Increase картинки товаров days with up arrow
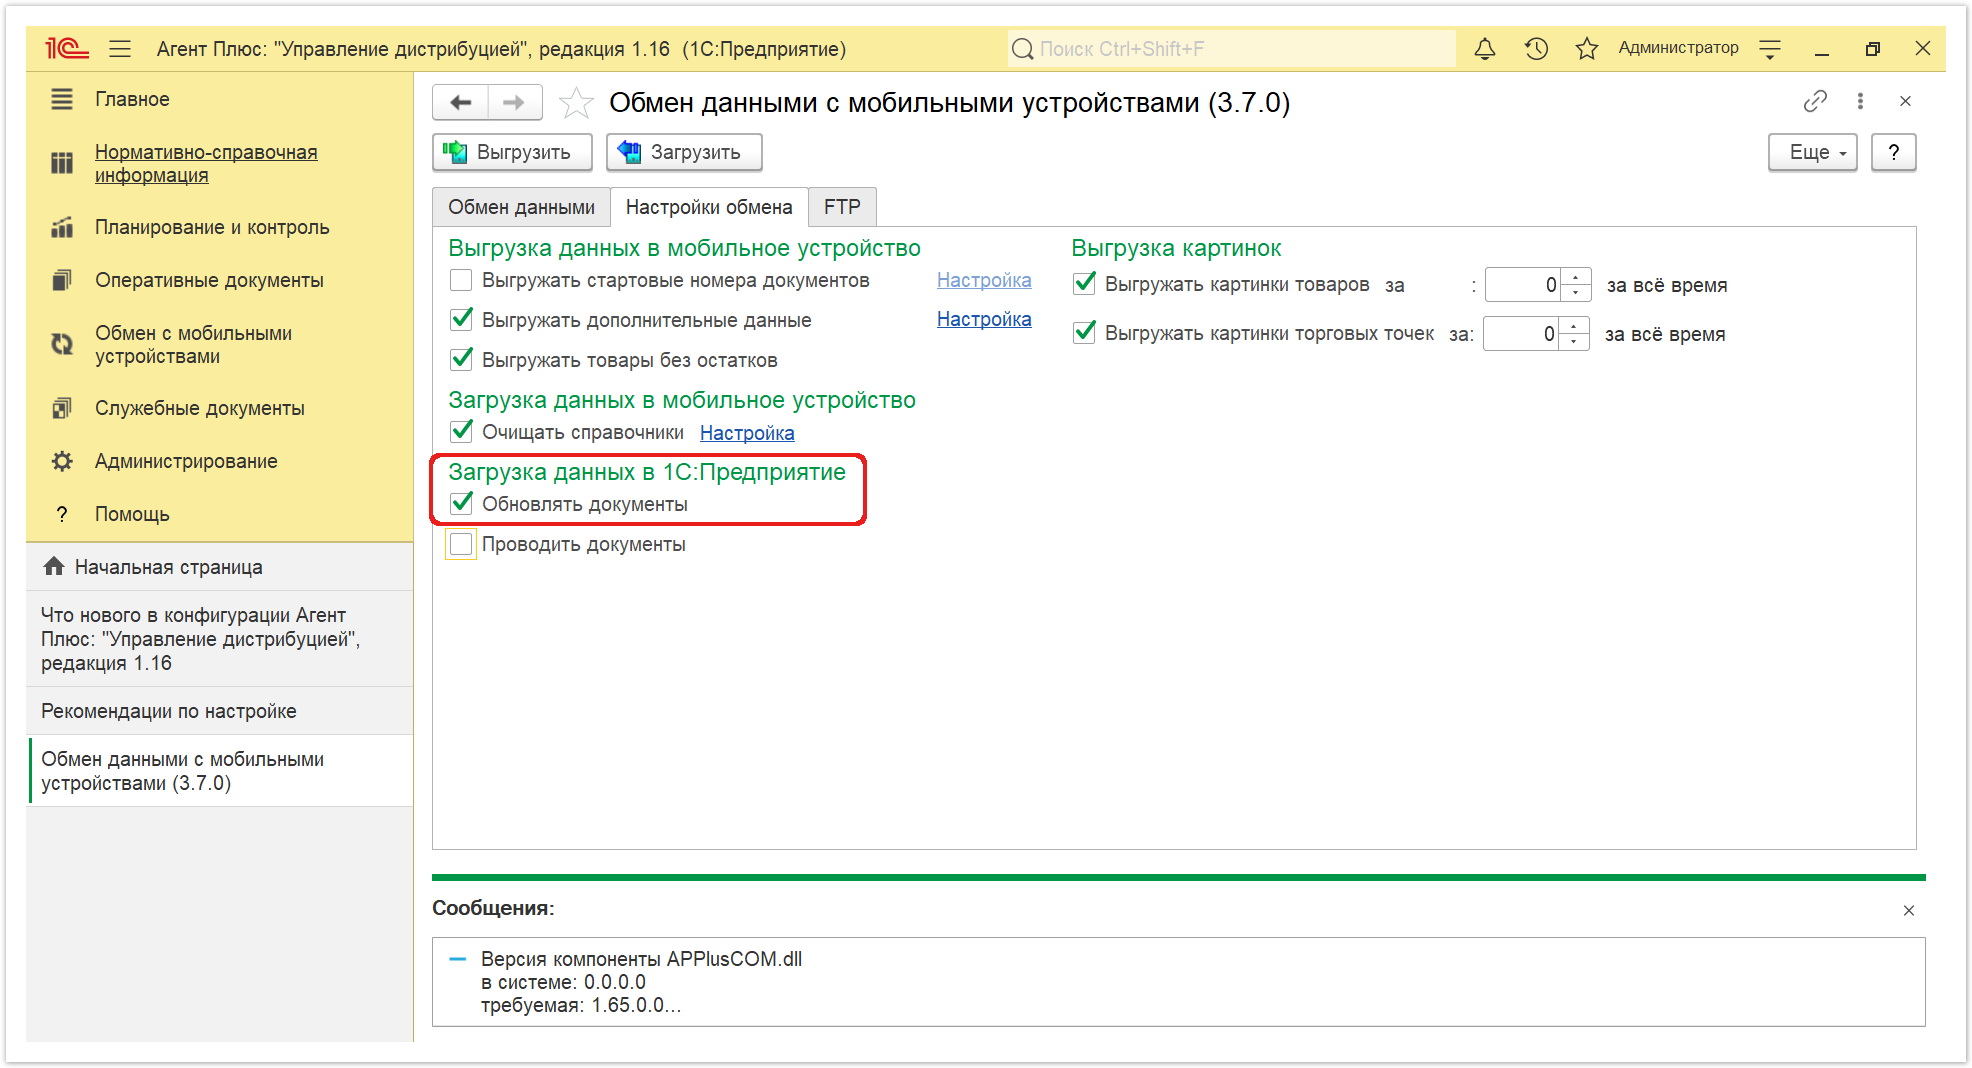1972x1068 pixels. 1576,277
